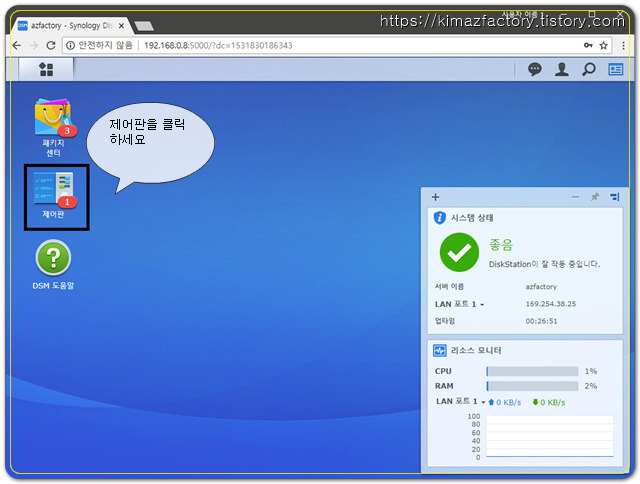This screenshot has height=484, width=640.
Task: Click the DSM search magnifier icon
Action: click(x=589, y=69)
